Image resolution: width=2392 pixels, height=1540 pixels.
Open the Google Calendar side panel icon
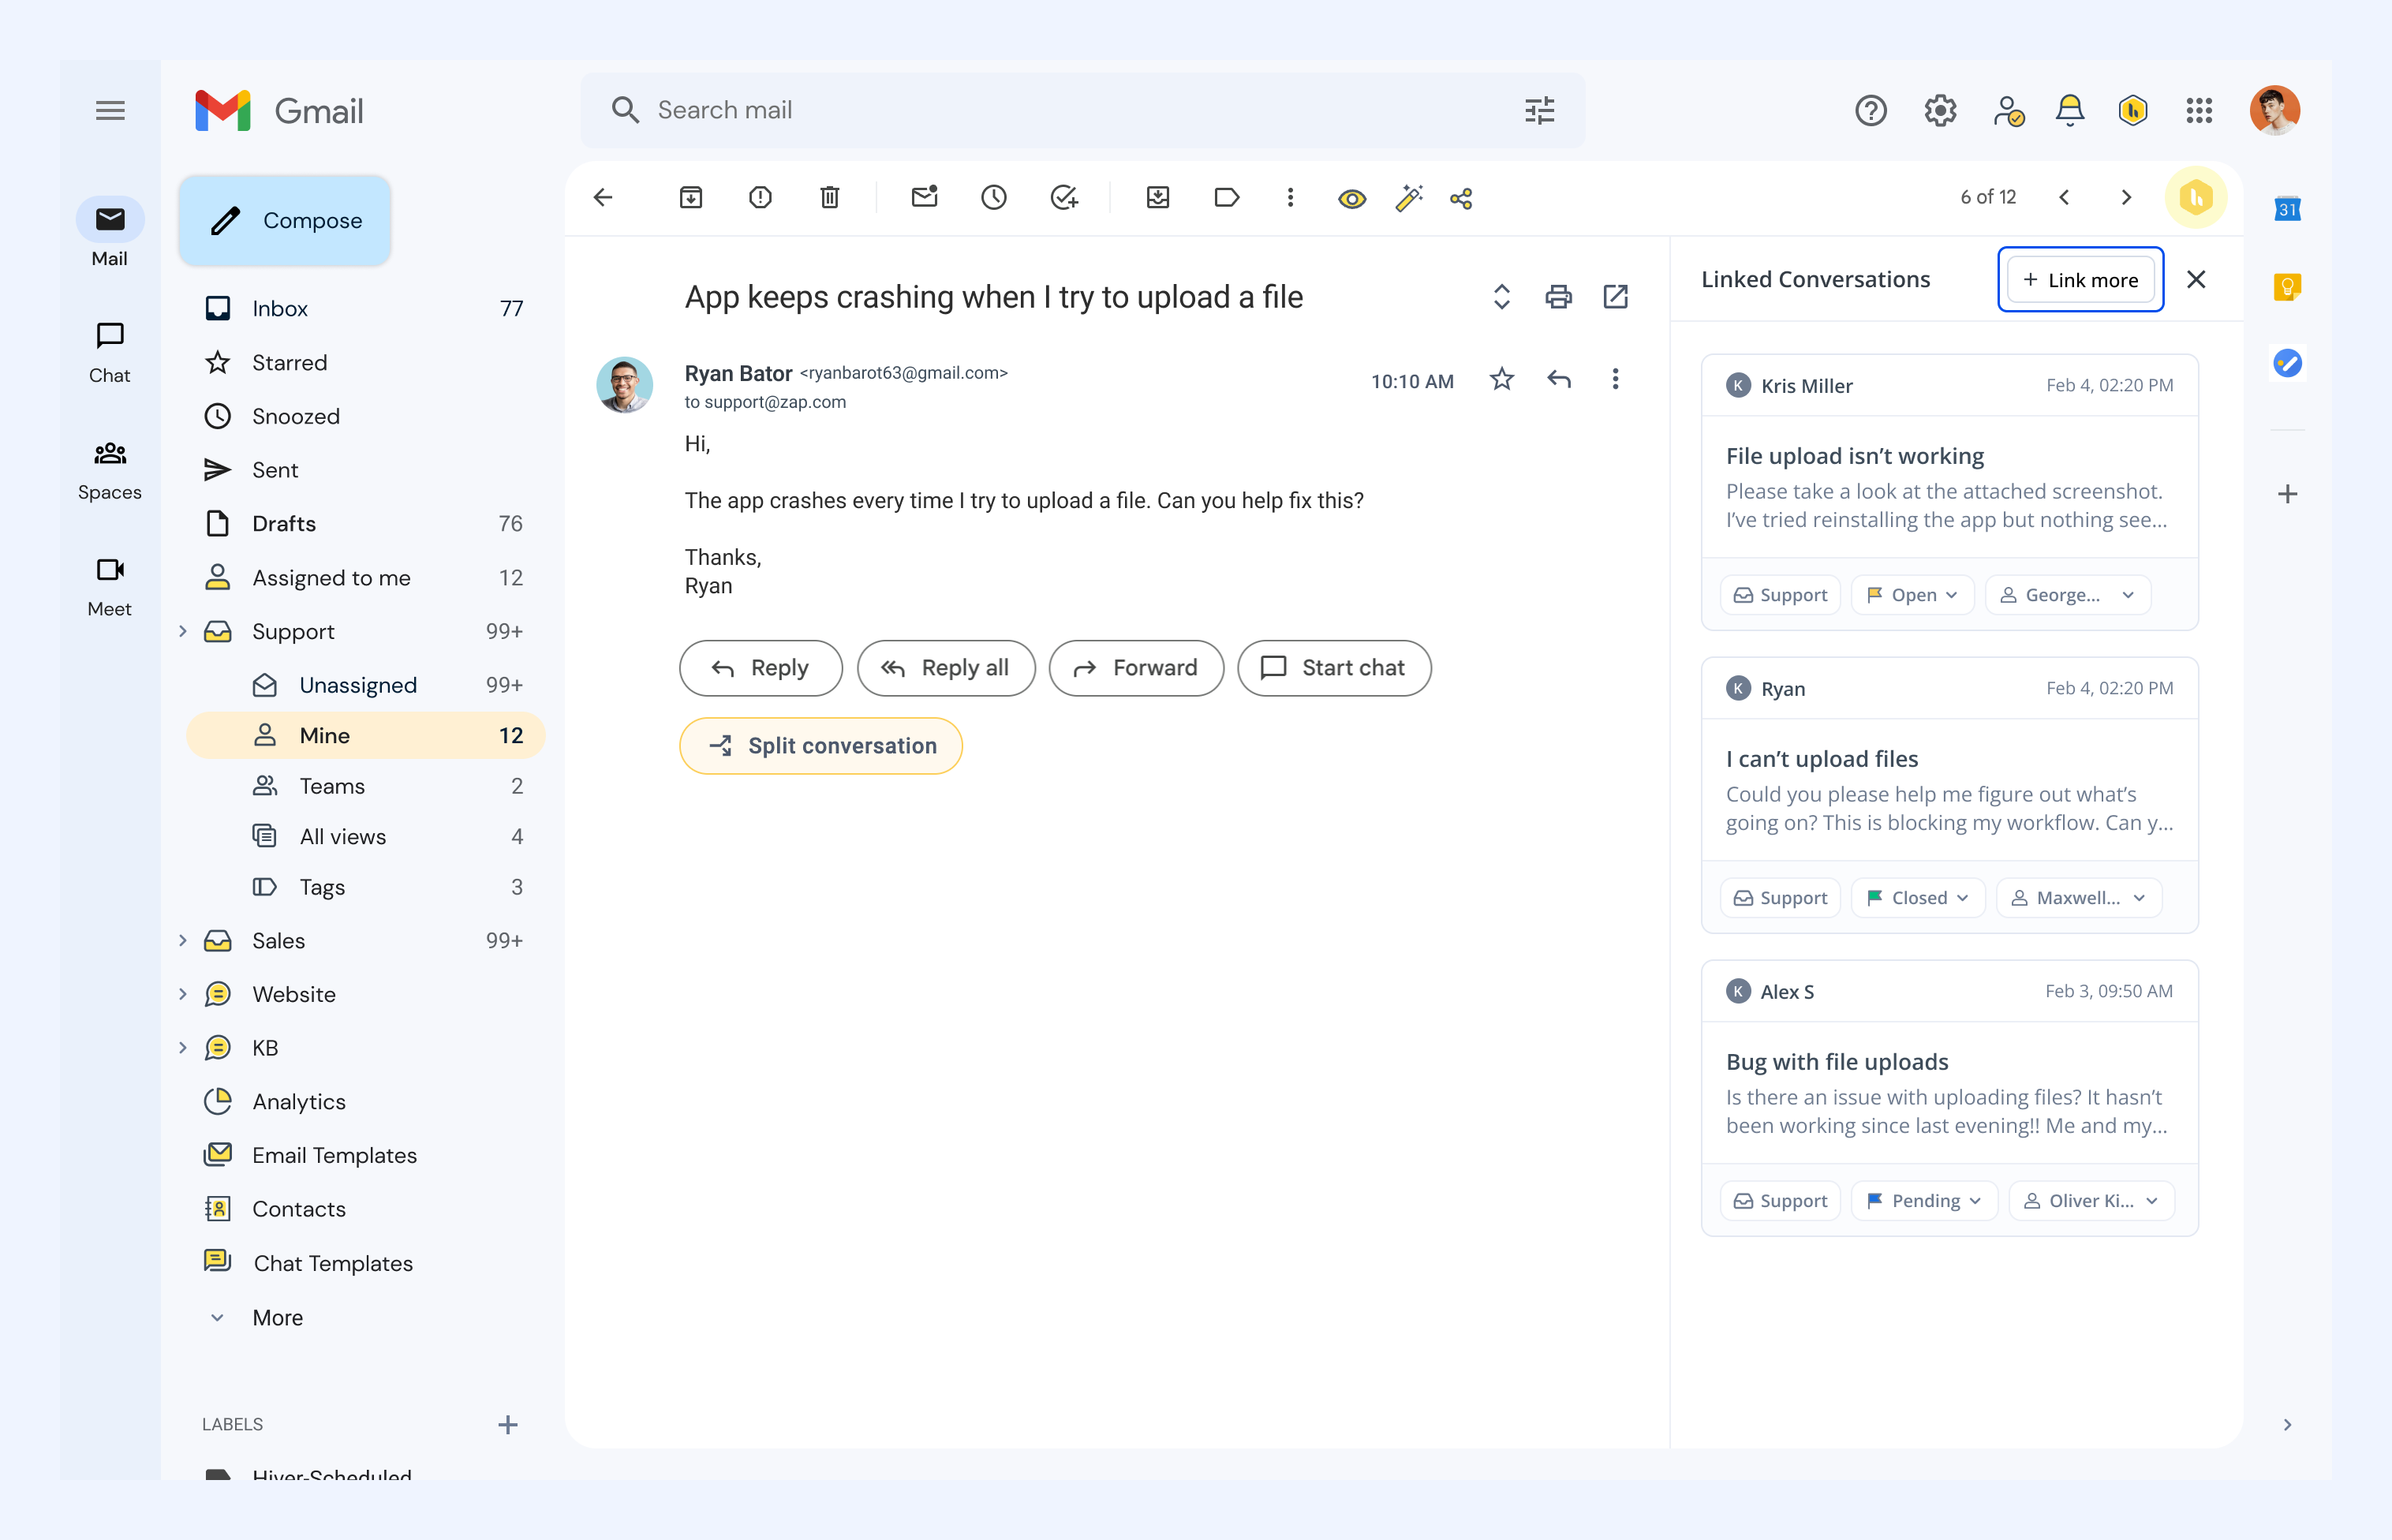pos(2288,209)
